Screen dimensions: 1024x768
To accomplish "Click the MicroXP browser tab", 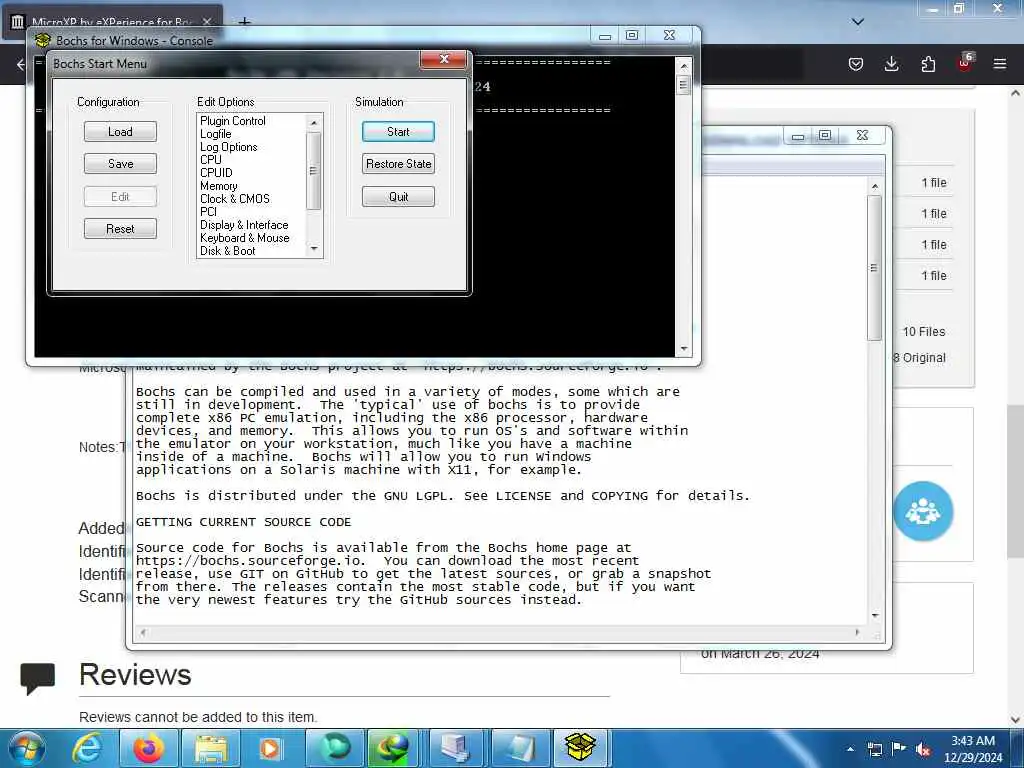I will pyautogui.click(x=112, y=22).
